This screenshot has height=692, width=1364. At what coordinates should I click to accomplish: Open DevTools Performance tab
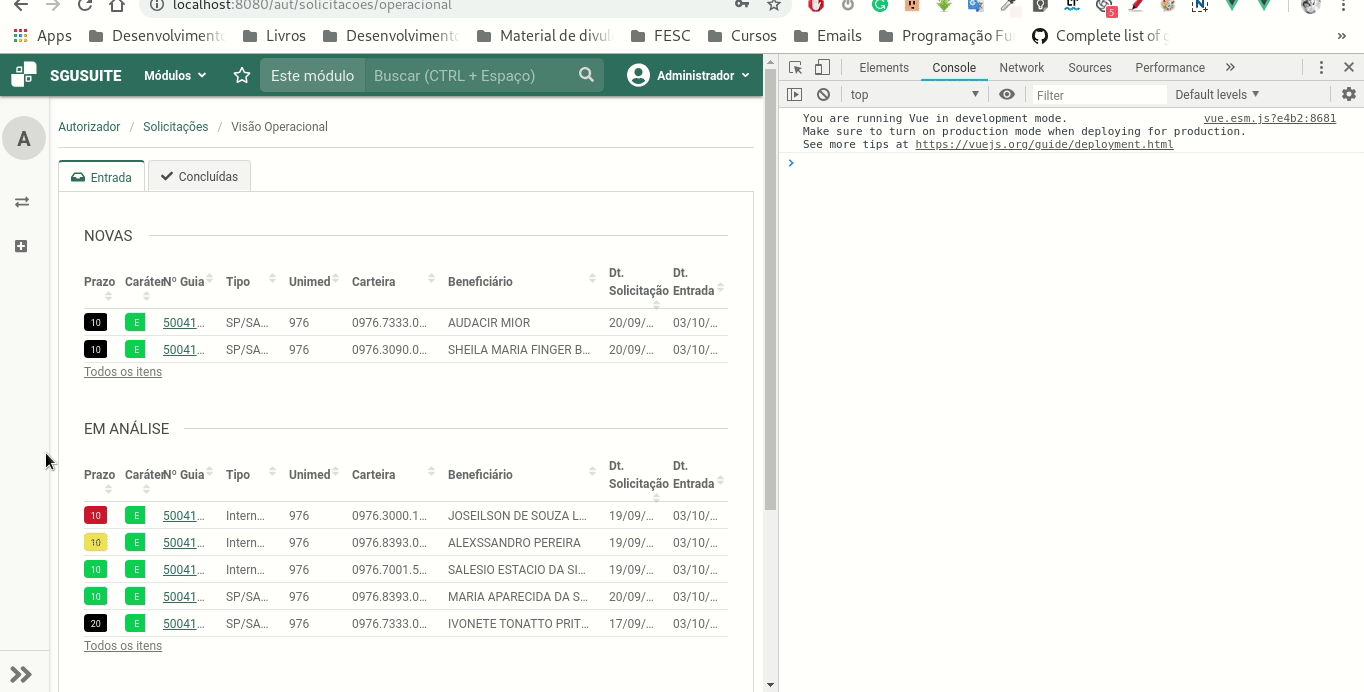[x=1170, y=68]
